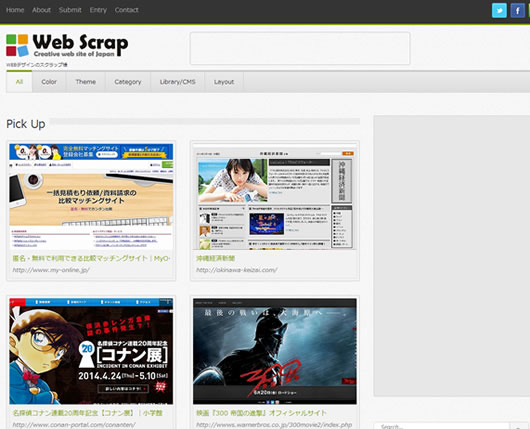Open the About page link

(41, 10)
